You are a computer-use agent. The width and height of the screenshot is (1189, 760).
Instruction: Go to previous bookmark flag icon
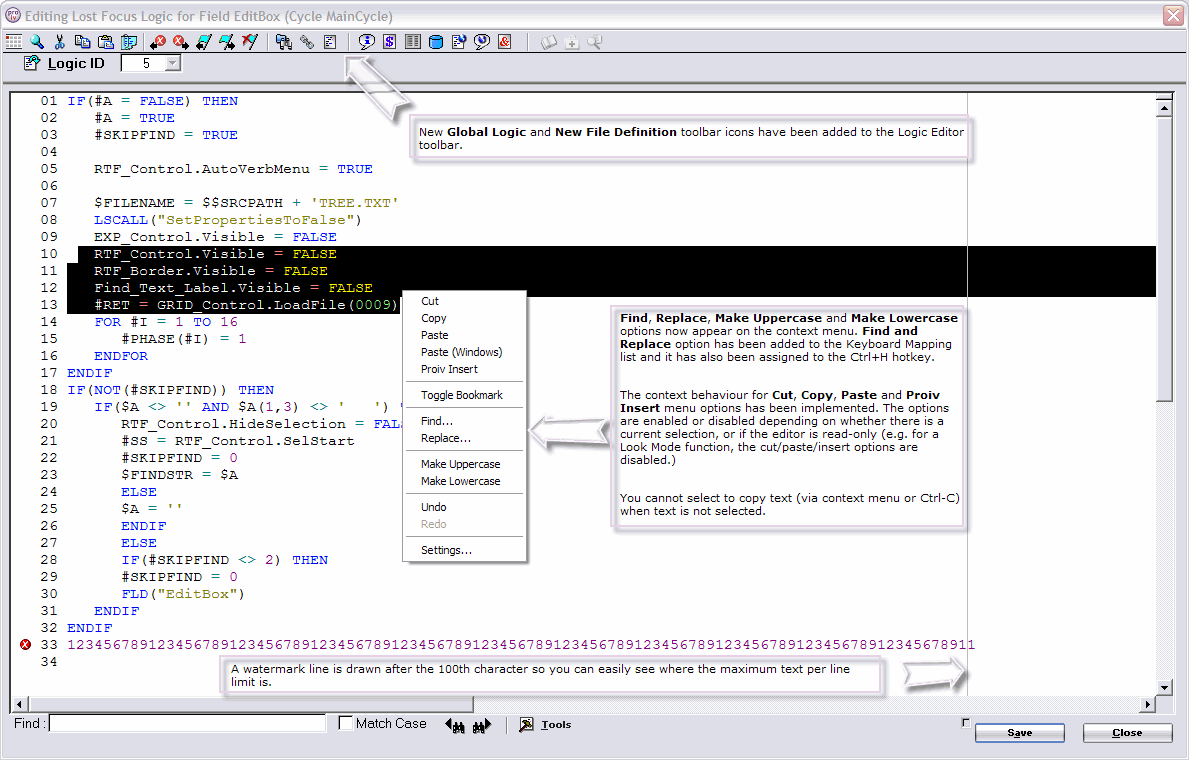203,42
